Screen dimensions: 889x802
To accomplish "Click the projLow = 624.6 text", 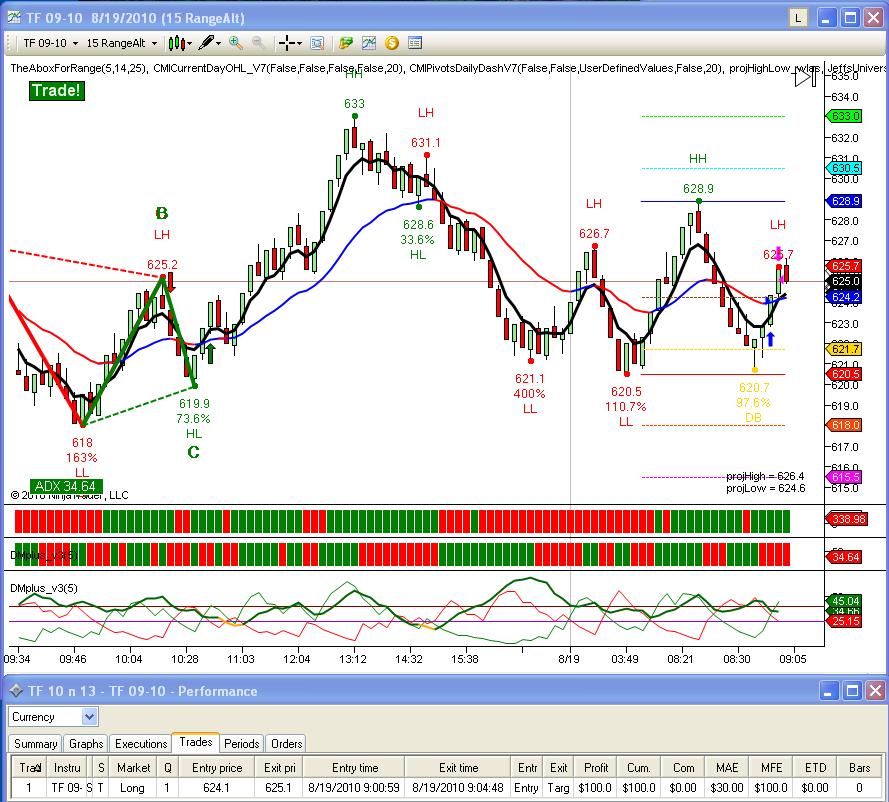I will [x=765, y=488].
